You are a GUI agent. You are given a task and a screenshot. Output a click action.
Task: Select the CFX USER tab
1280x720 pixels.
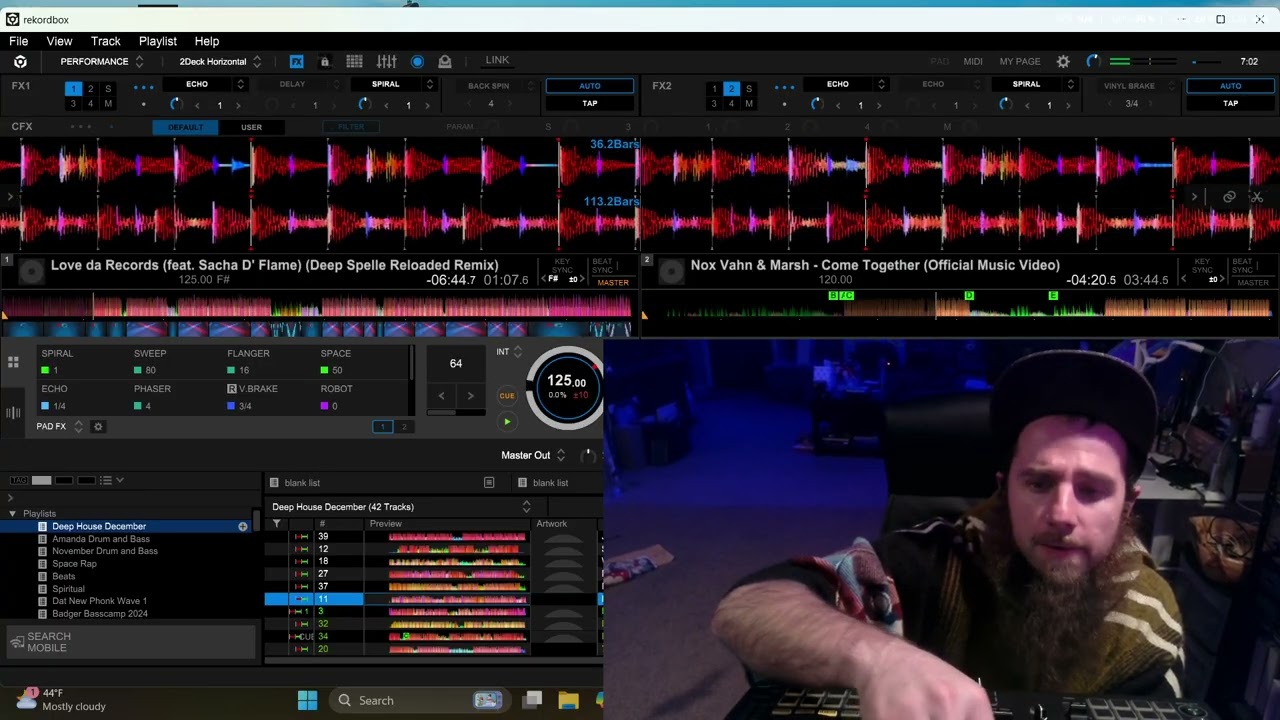pos(251,127)
